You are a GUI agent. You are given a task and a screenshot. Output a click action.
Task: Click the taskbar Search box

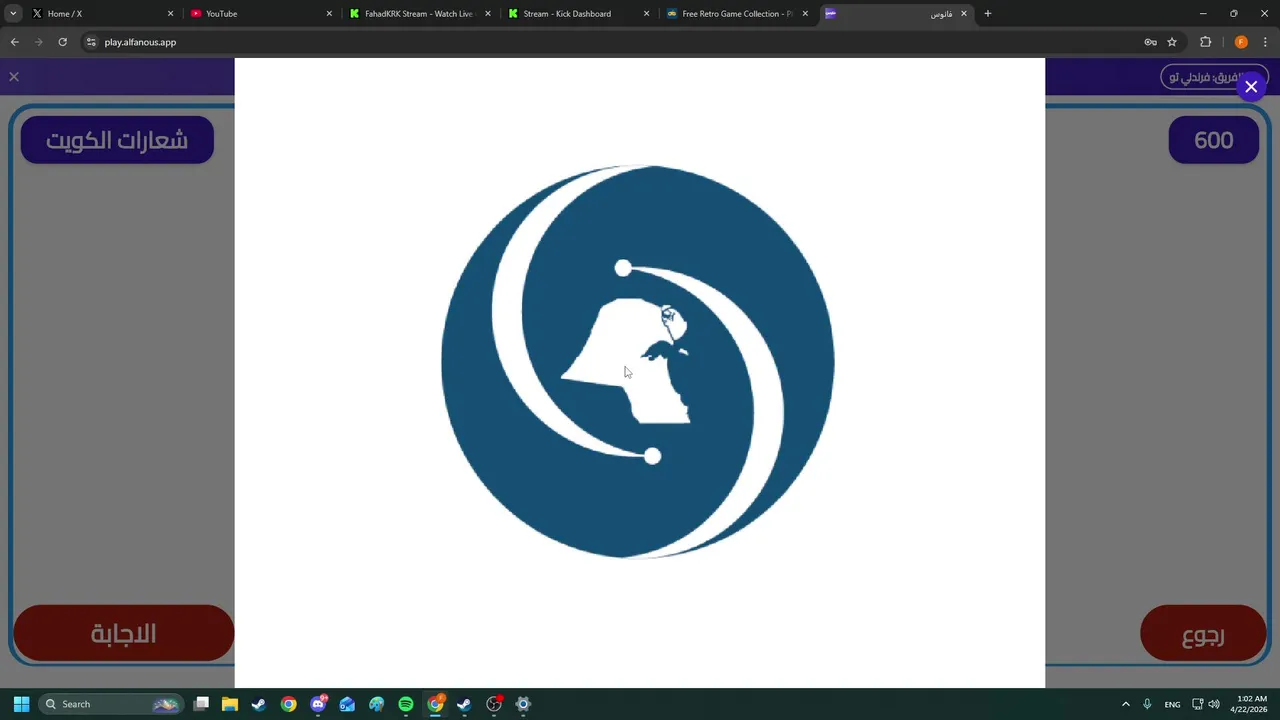pos(111,704)
